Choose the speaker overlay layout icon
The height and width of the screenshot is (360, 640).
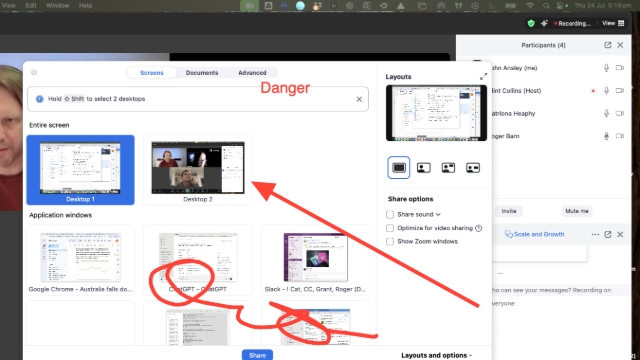tap(424, 167)
